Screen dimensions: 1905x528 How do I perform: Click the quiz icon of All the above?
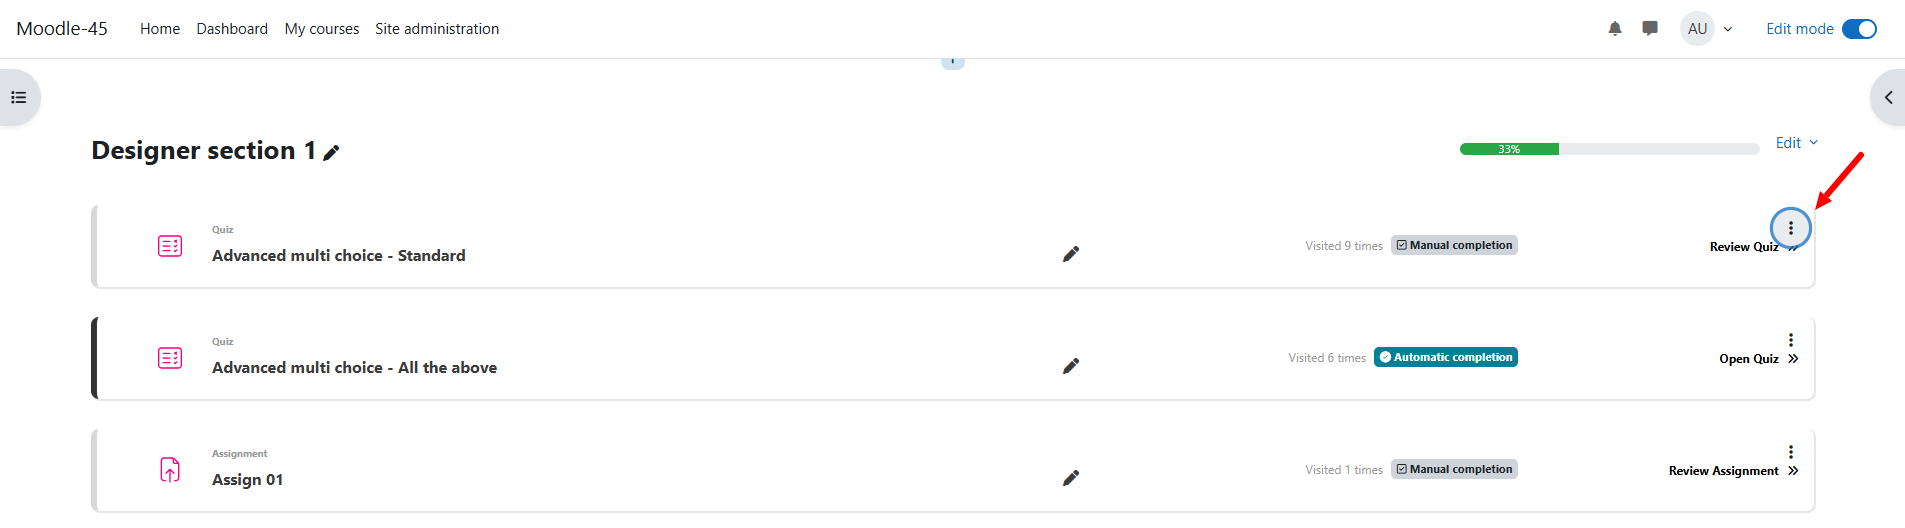[170, 358]
